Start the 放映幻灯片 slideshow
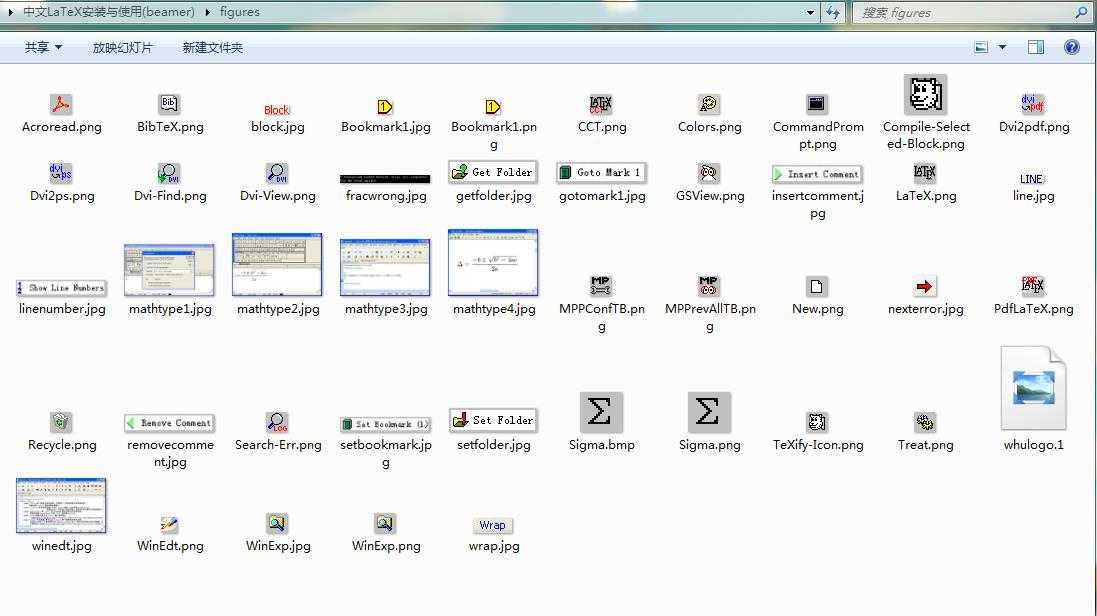This screenshot has width=1097, height=616. click(122, 48)
